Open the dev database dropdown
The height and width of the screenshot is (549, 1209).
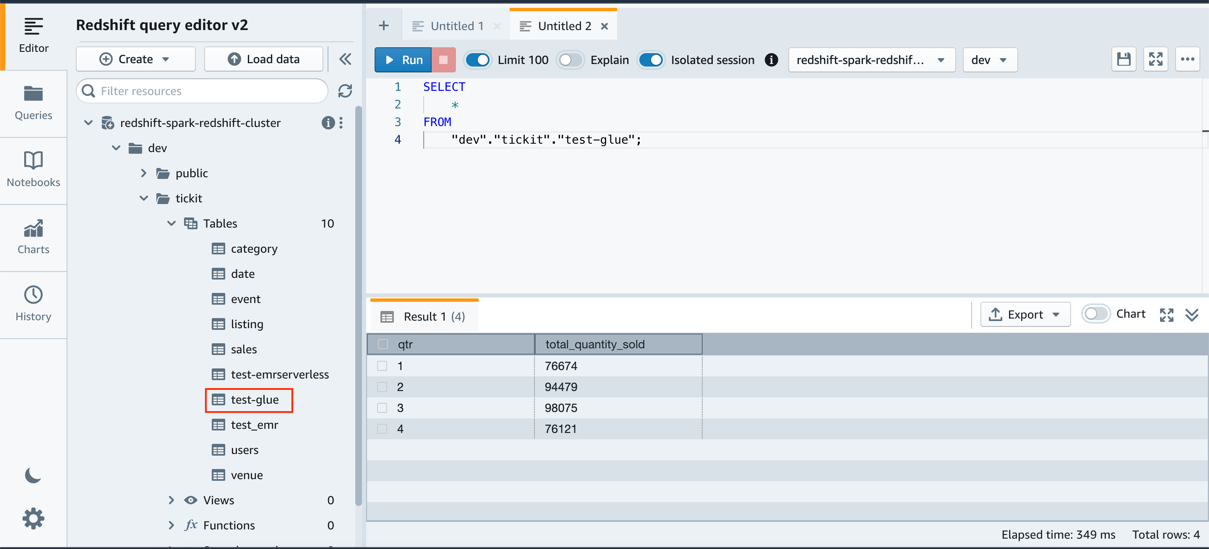[989, 60]
